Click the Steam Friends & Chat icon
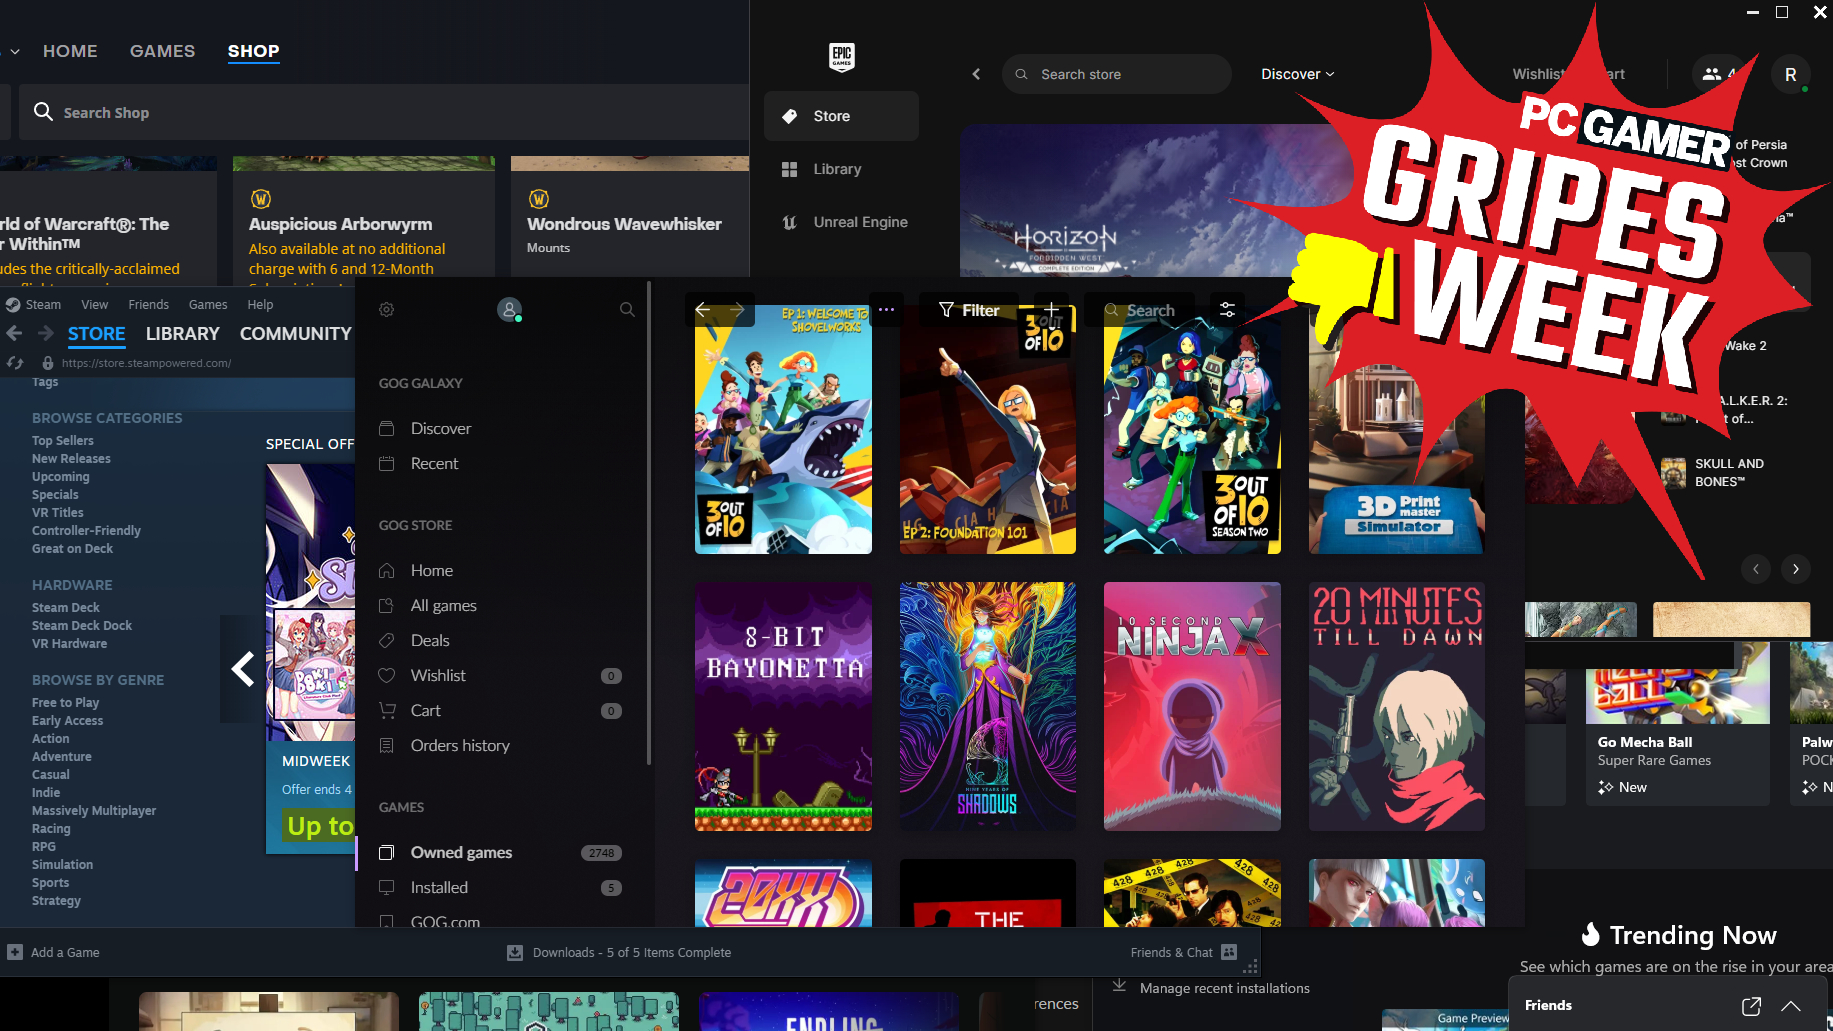 pyautogui.click(x=1229, y=952)
